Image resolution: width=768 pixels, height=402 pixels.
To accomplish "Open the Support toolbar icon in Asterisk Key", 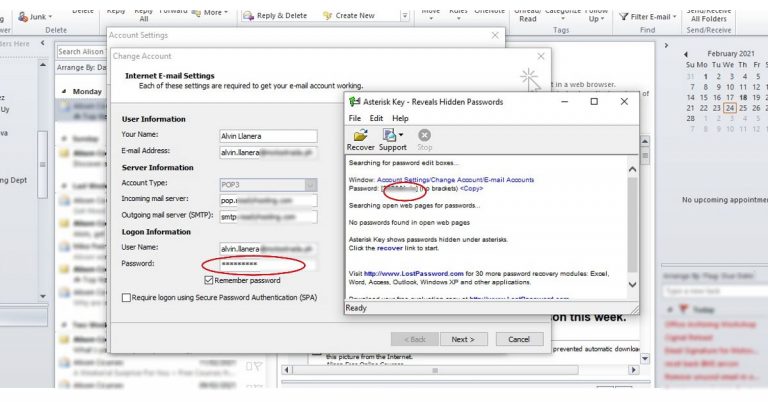I will (x=392, y=140).
